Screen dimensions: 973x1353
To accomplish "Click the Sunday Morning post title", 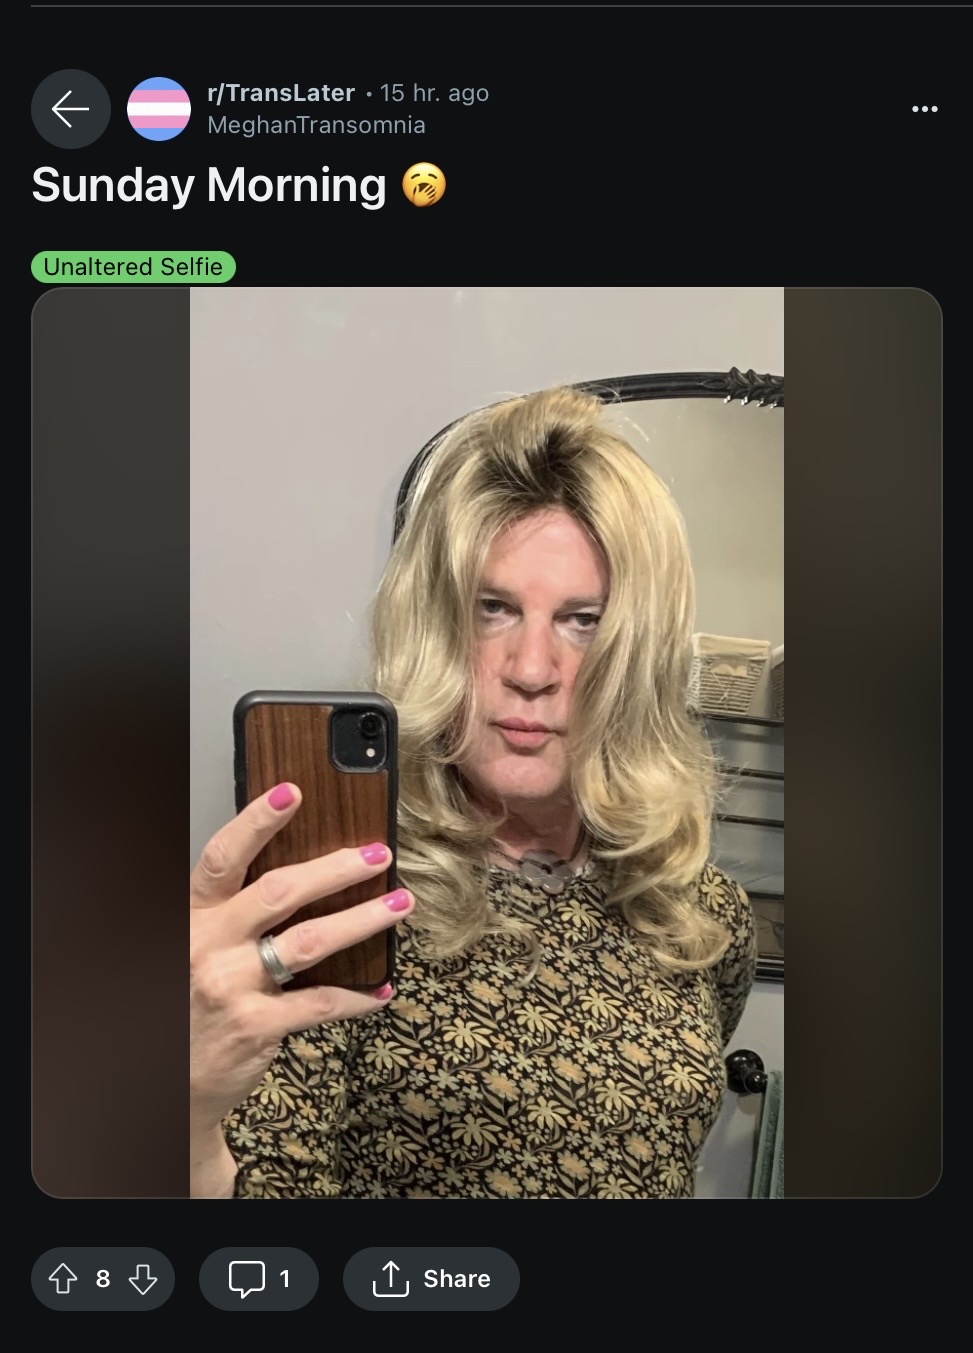I will pos(208,185).
